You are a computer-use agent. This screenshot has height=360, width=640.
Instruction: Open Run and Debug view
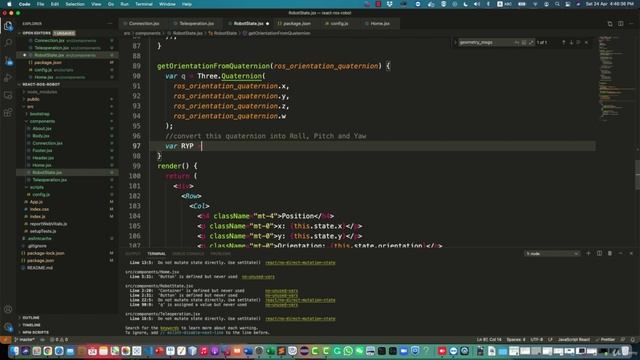[8, 78]
